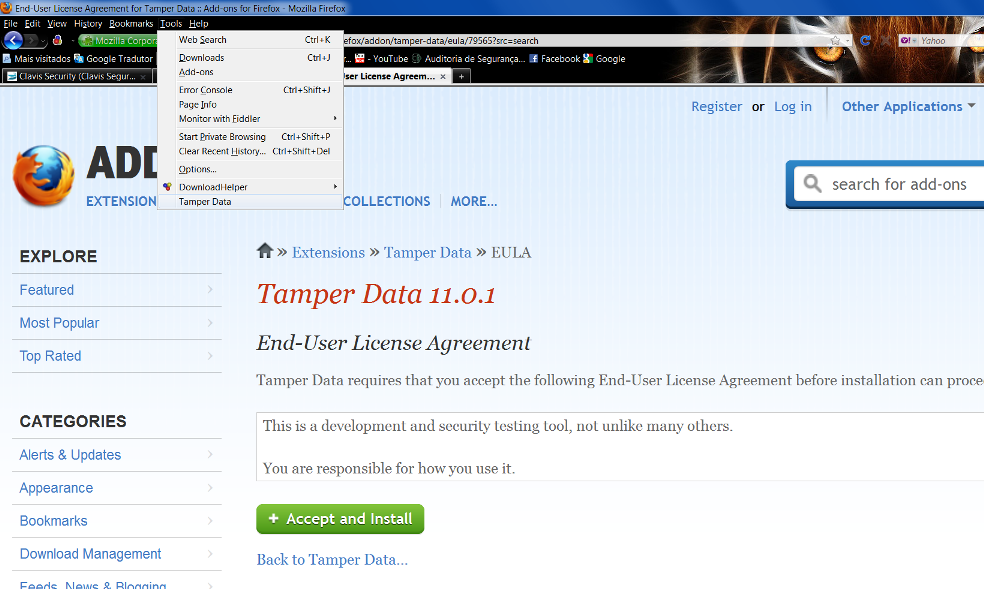The image size is (984, 589).
Task: Click the Firefox logo on the add-ons page
Action: tap(43, 176)
